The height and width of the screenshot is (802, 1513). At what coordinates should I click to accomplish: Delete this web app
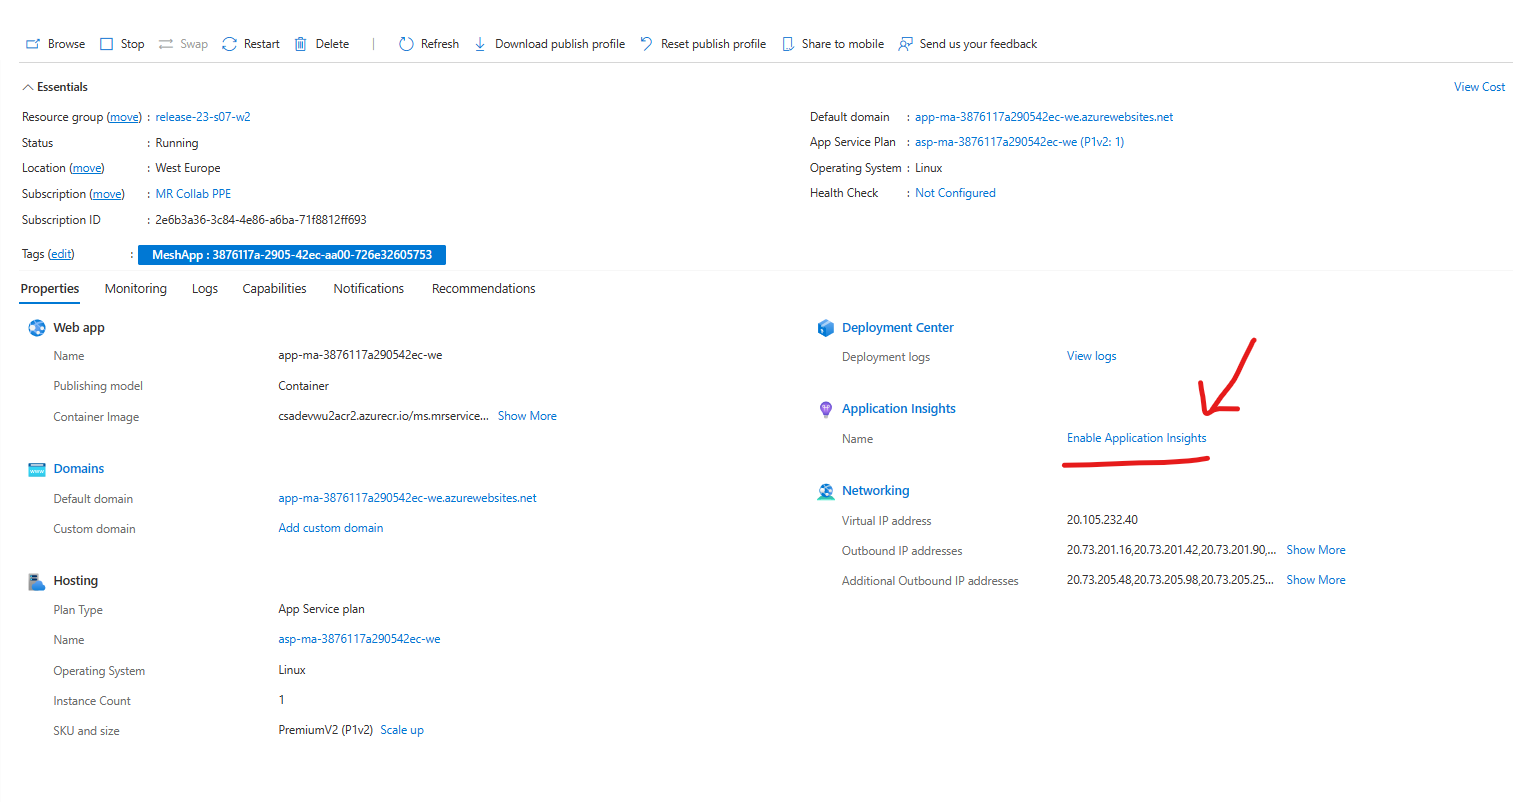coord(320,43)
